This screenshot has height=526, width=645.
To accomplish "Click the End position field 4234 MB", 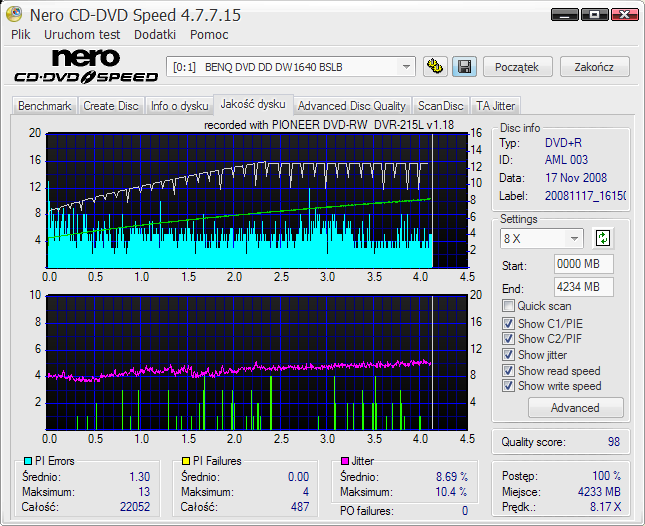I will [583, 287].
